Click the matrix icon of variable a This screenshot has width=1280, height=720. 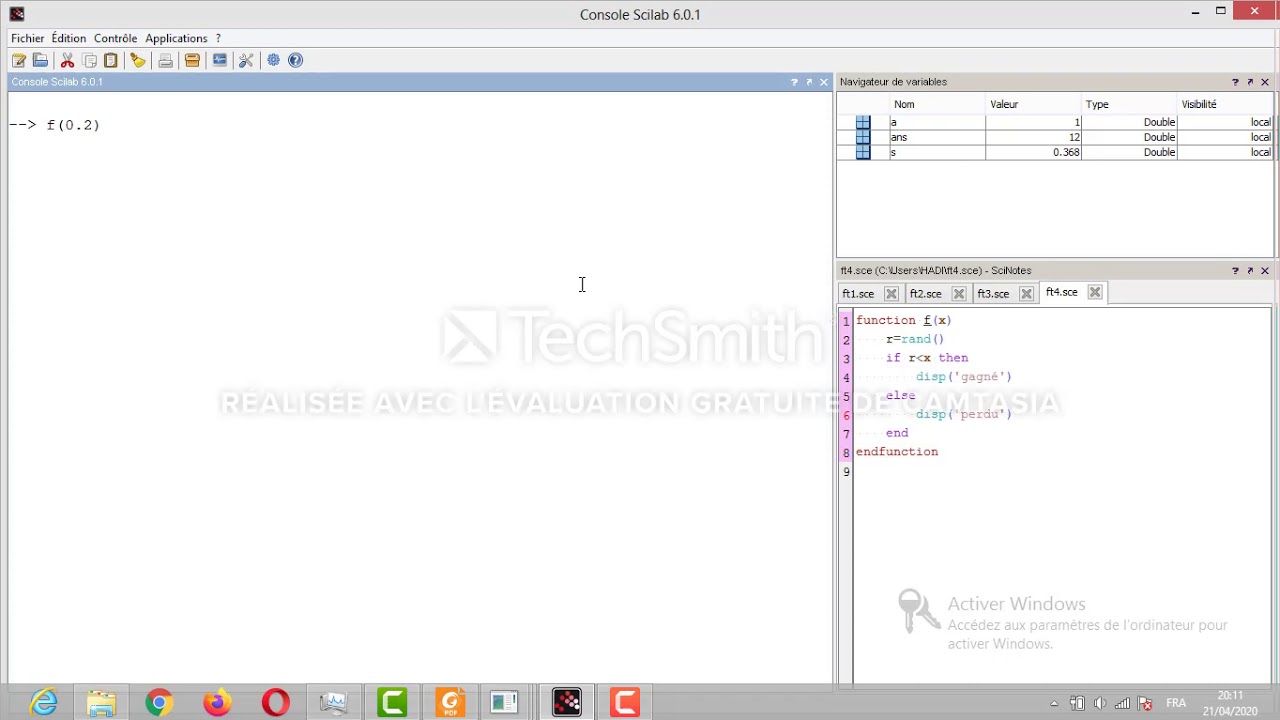pyautogui.click(x=863, y=122)
